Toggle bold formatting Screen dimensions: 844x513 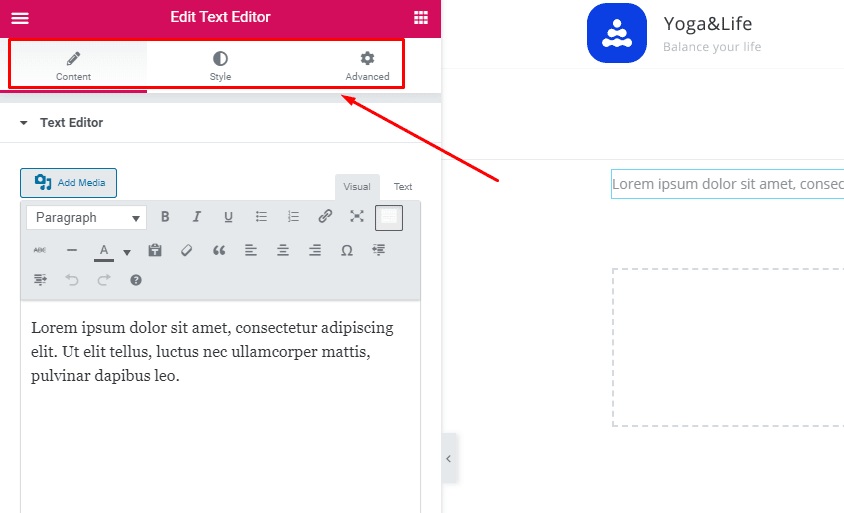click(165, 217)
